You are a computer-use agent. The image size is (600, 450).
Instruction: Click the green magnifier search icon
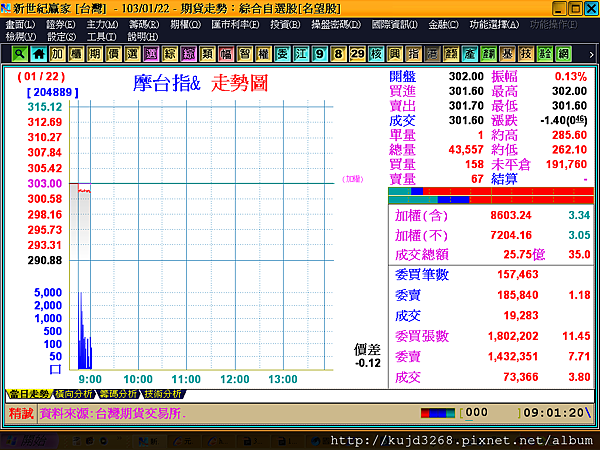[x=19, y=54]
